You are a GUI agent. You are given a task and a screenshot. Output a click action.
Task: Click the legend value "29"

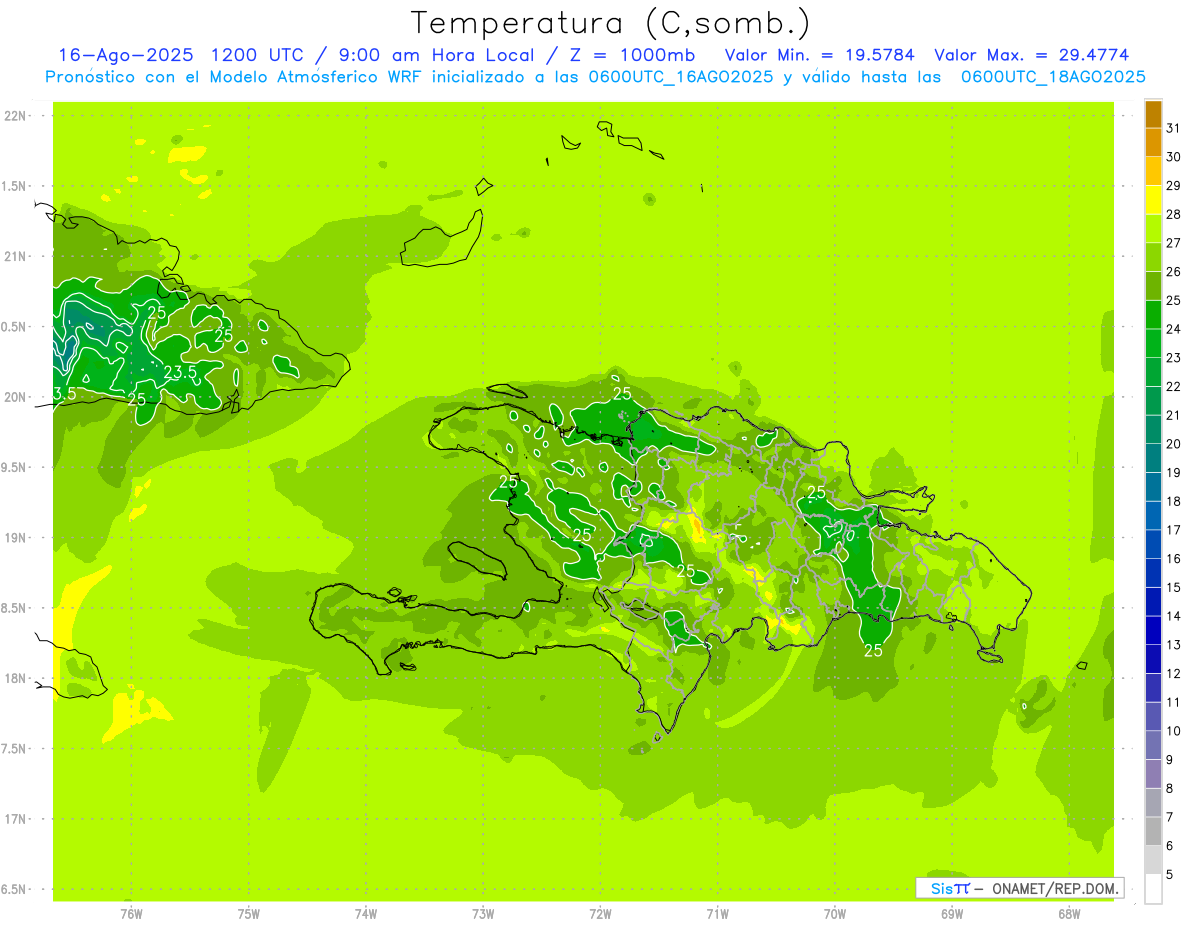[1174, 186]
